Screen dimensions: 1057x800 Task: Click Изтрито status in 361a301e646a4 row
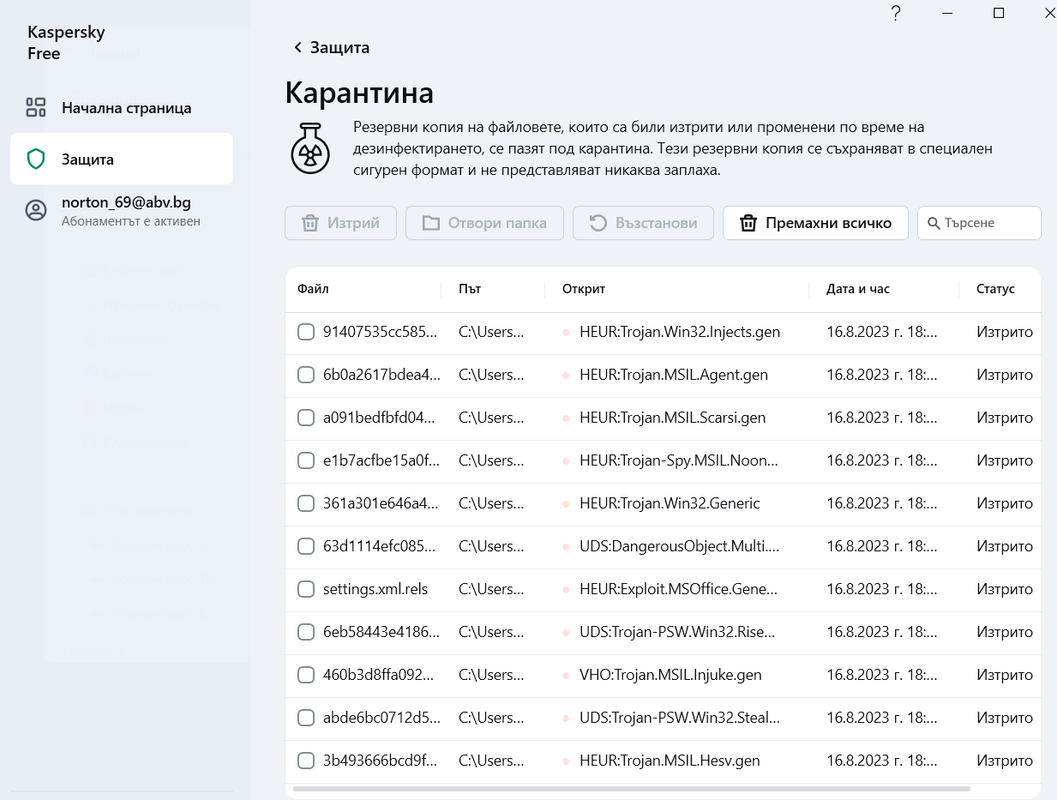pyautogui.click(x=1004, y=503)
